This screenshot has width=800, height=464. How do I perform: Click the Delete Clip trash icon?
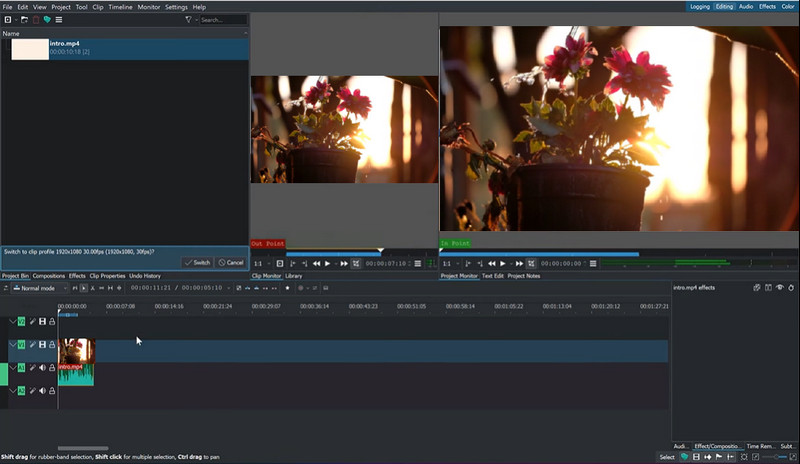(x=36, y=20)
